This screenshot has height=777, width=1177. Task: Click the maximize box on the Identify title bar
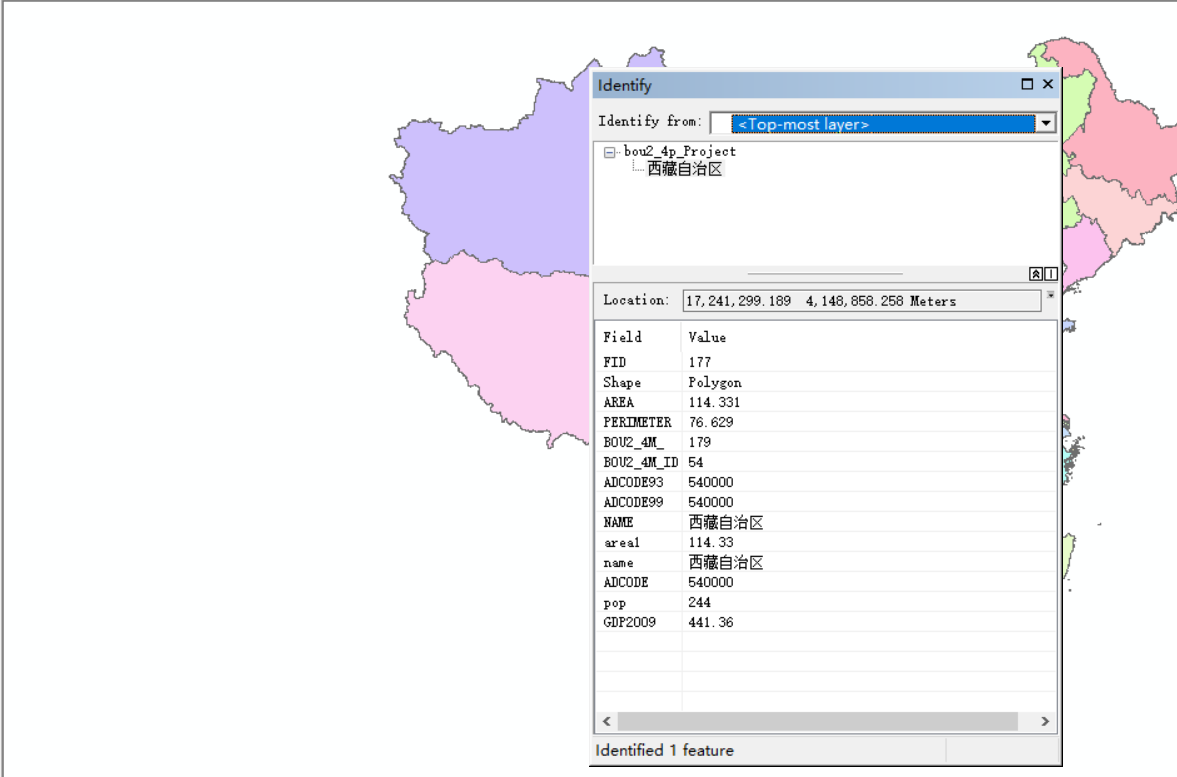point(1026,84)
